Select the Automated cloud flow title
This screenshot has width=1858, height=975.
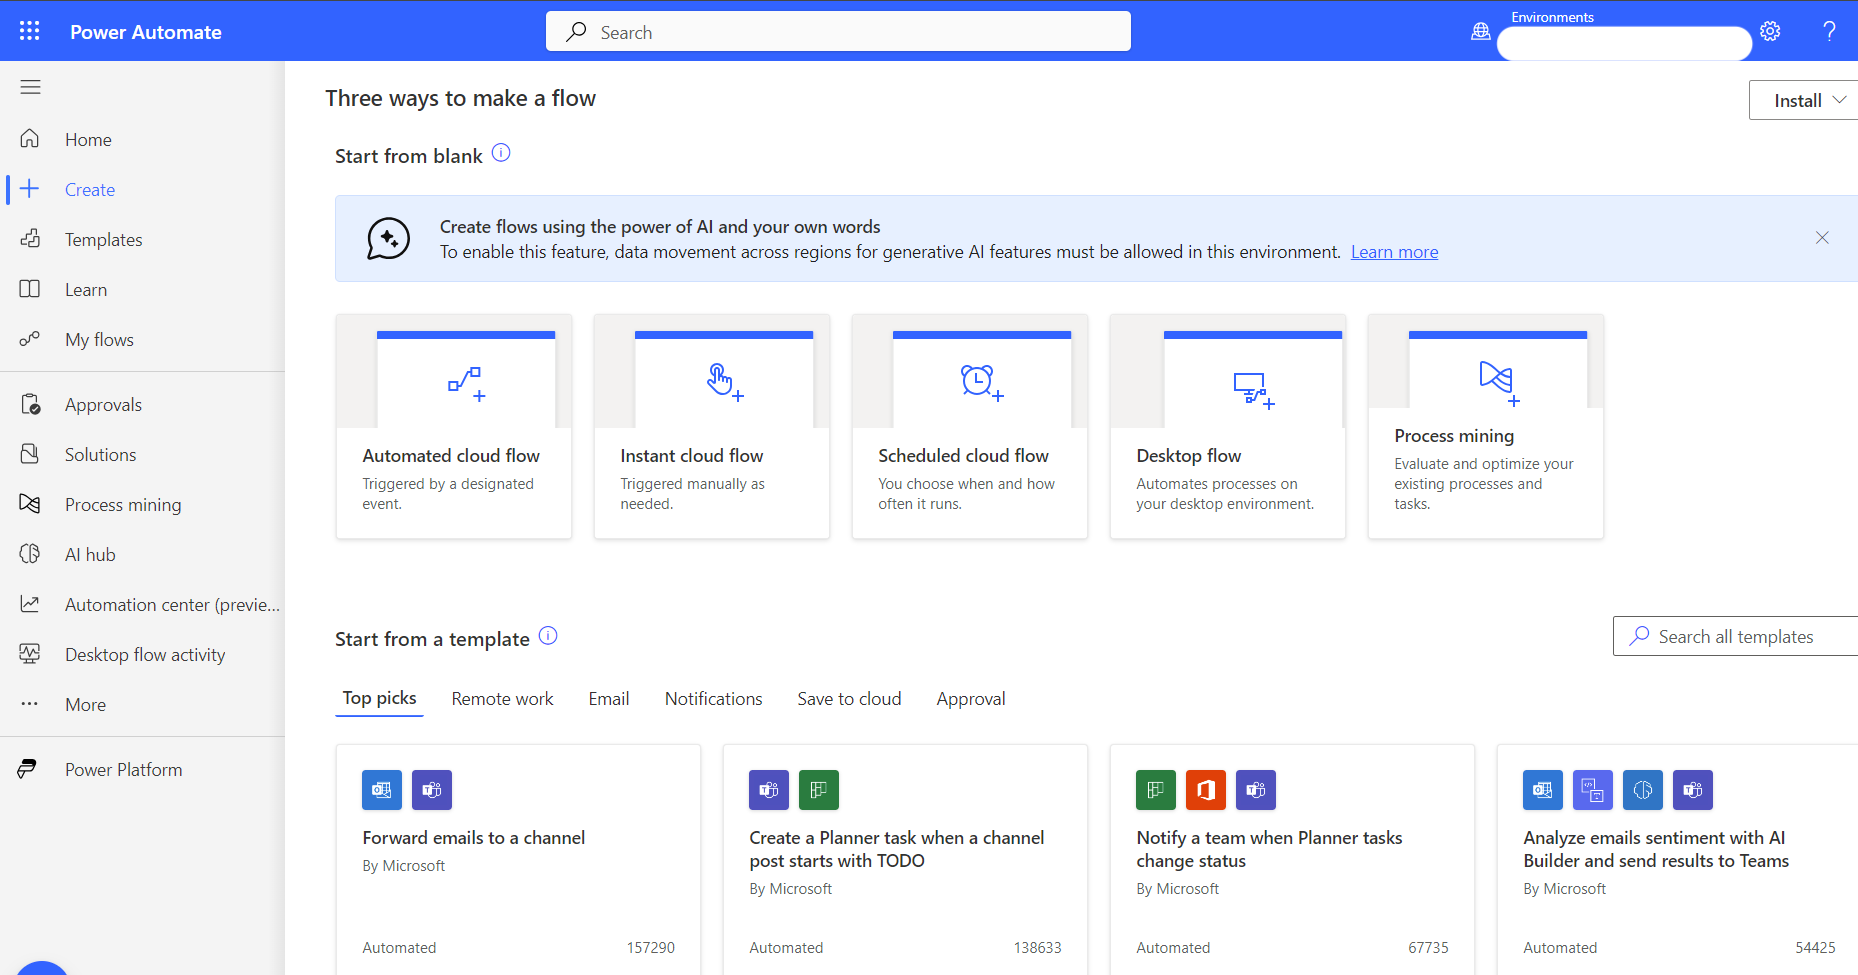click(x=451, y=456)
